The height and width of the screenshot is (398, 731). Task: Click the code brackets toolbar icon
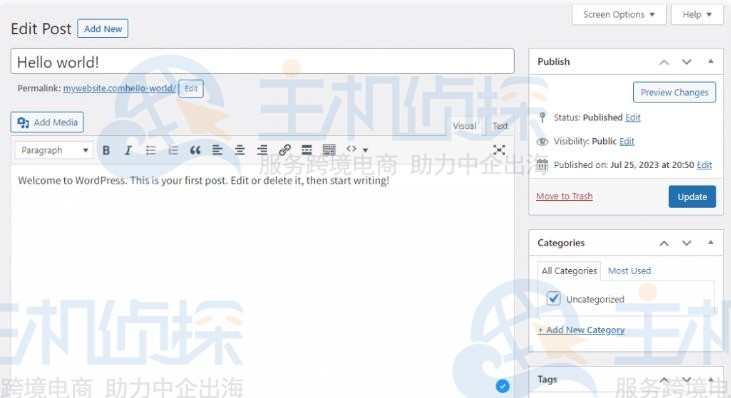pos(352,149)
